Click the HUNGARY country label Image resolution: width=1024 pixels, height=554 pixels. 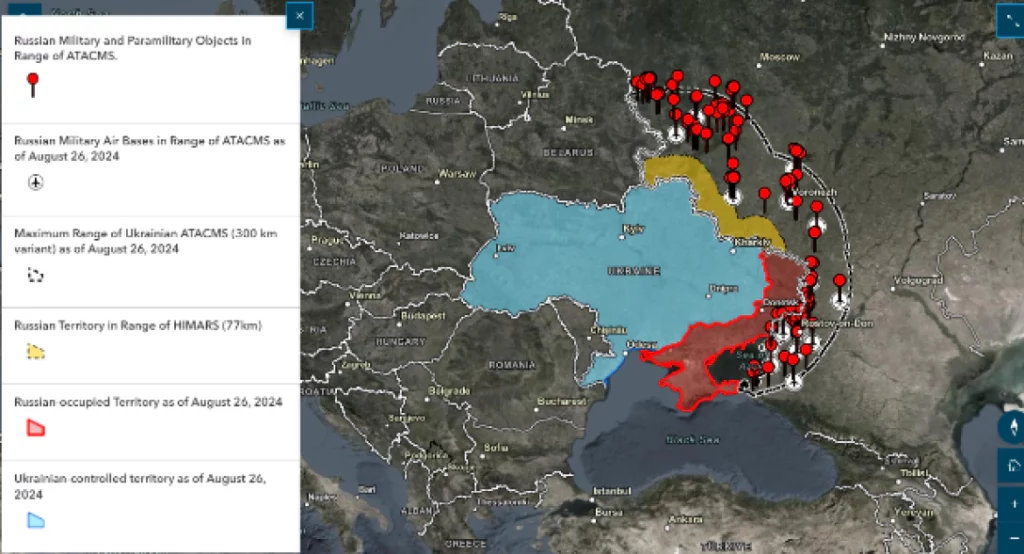(400, 342)
